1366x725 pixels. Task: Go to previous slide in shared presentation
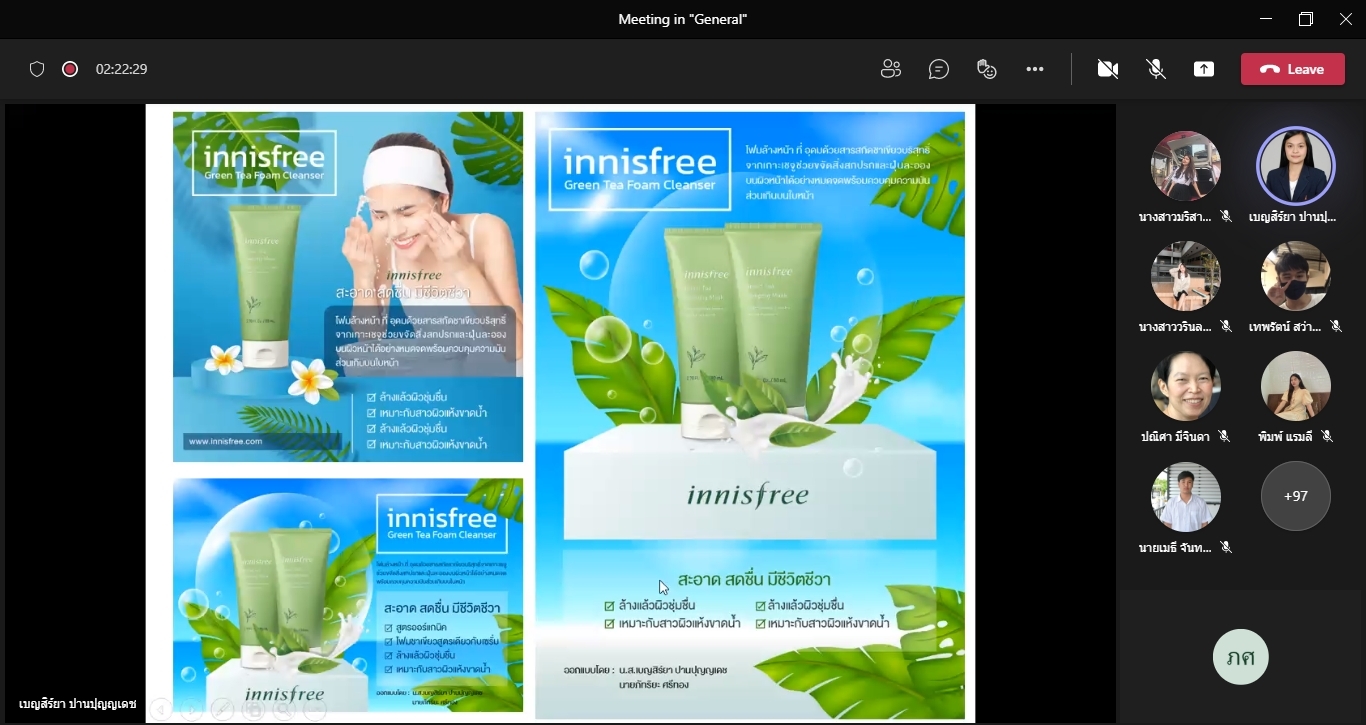tap(159, 710)
